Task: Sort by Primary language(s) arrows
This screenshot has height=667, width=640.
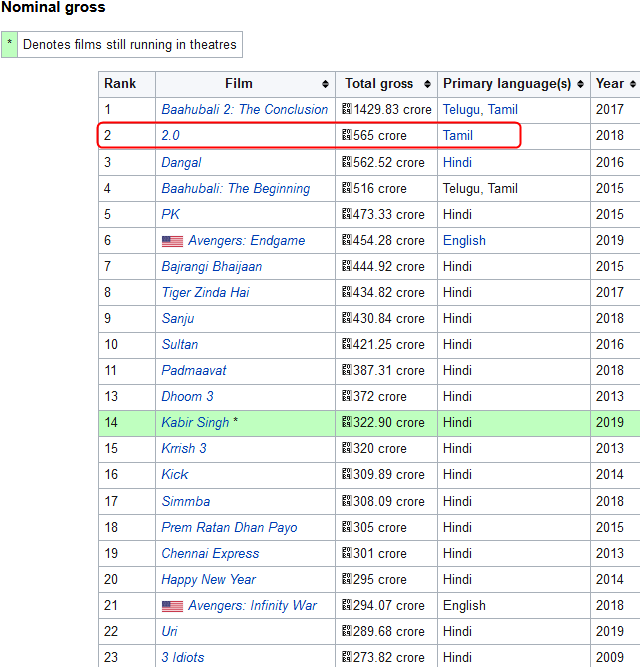Action: click(x=580, y=84)
